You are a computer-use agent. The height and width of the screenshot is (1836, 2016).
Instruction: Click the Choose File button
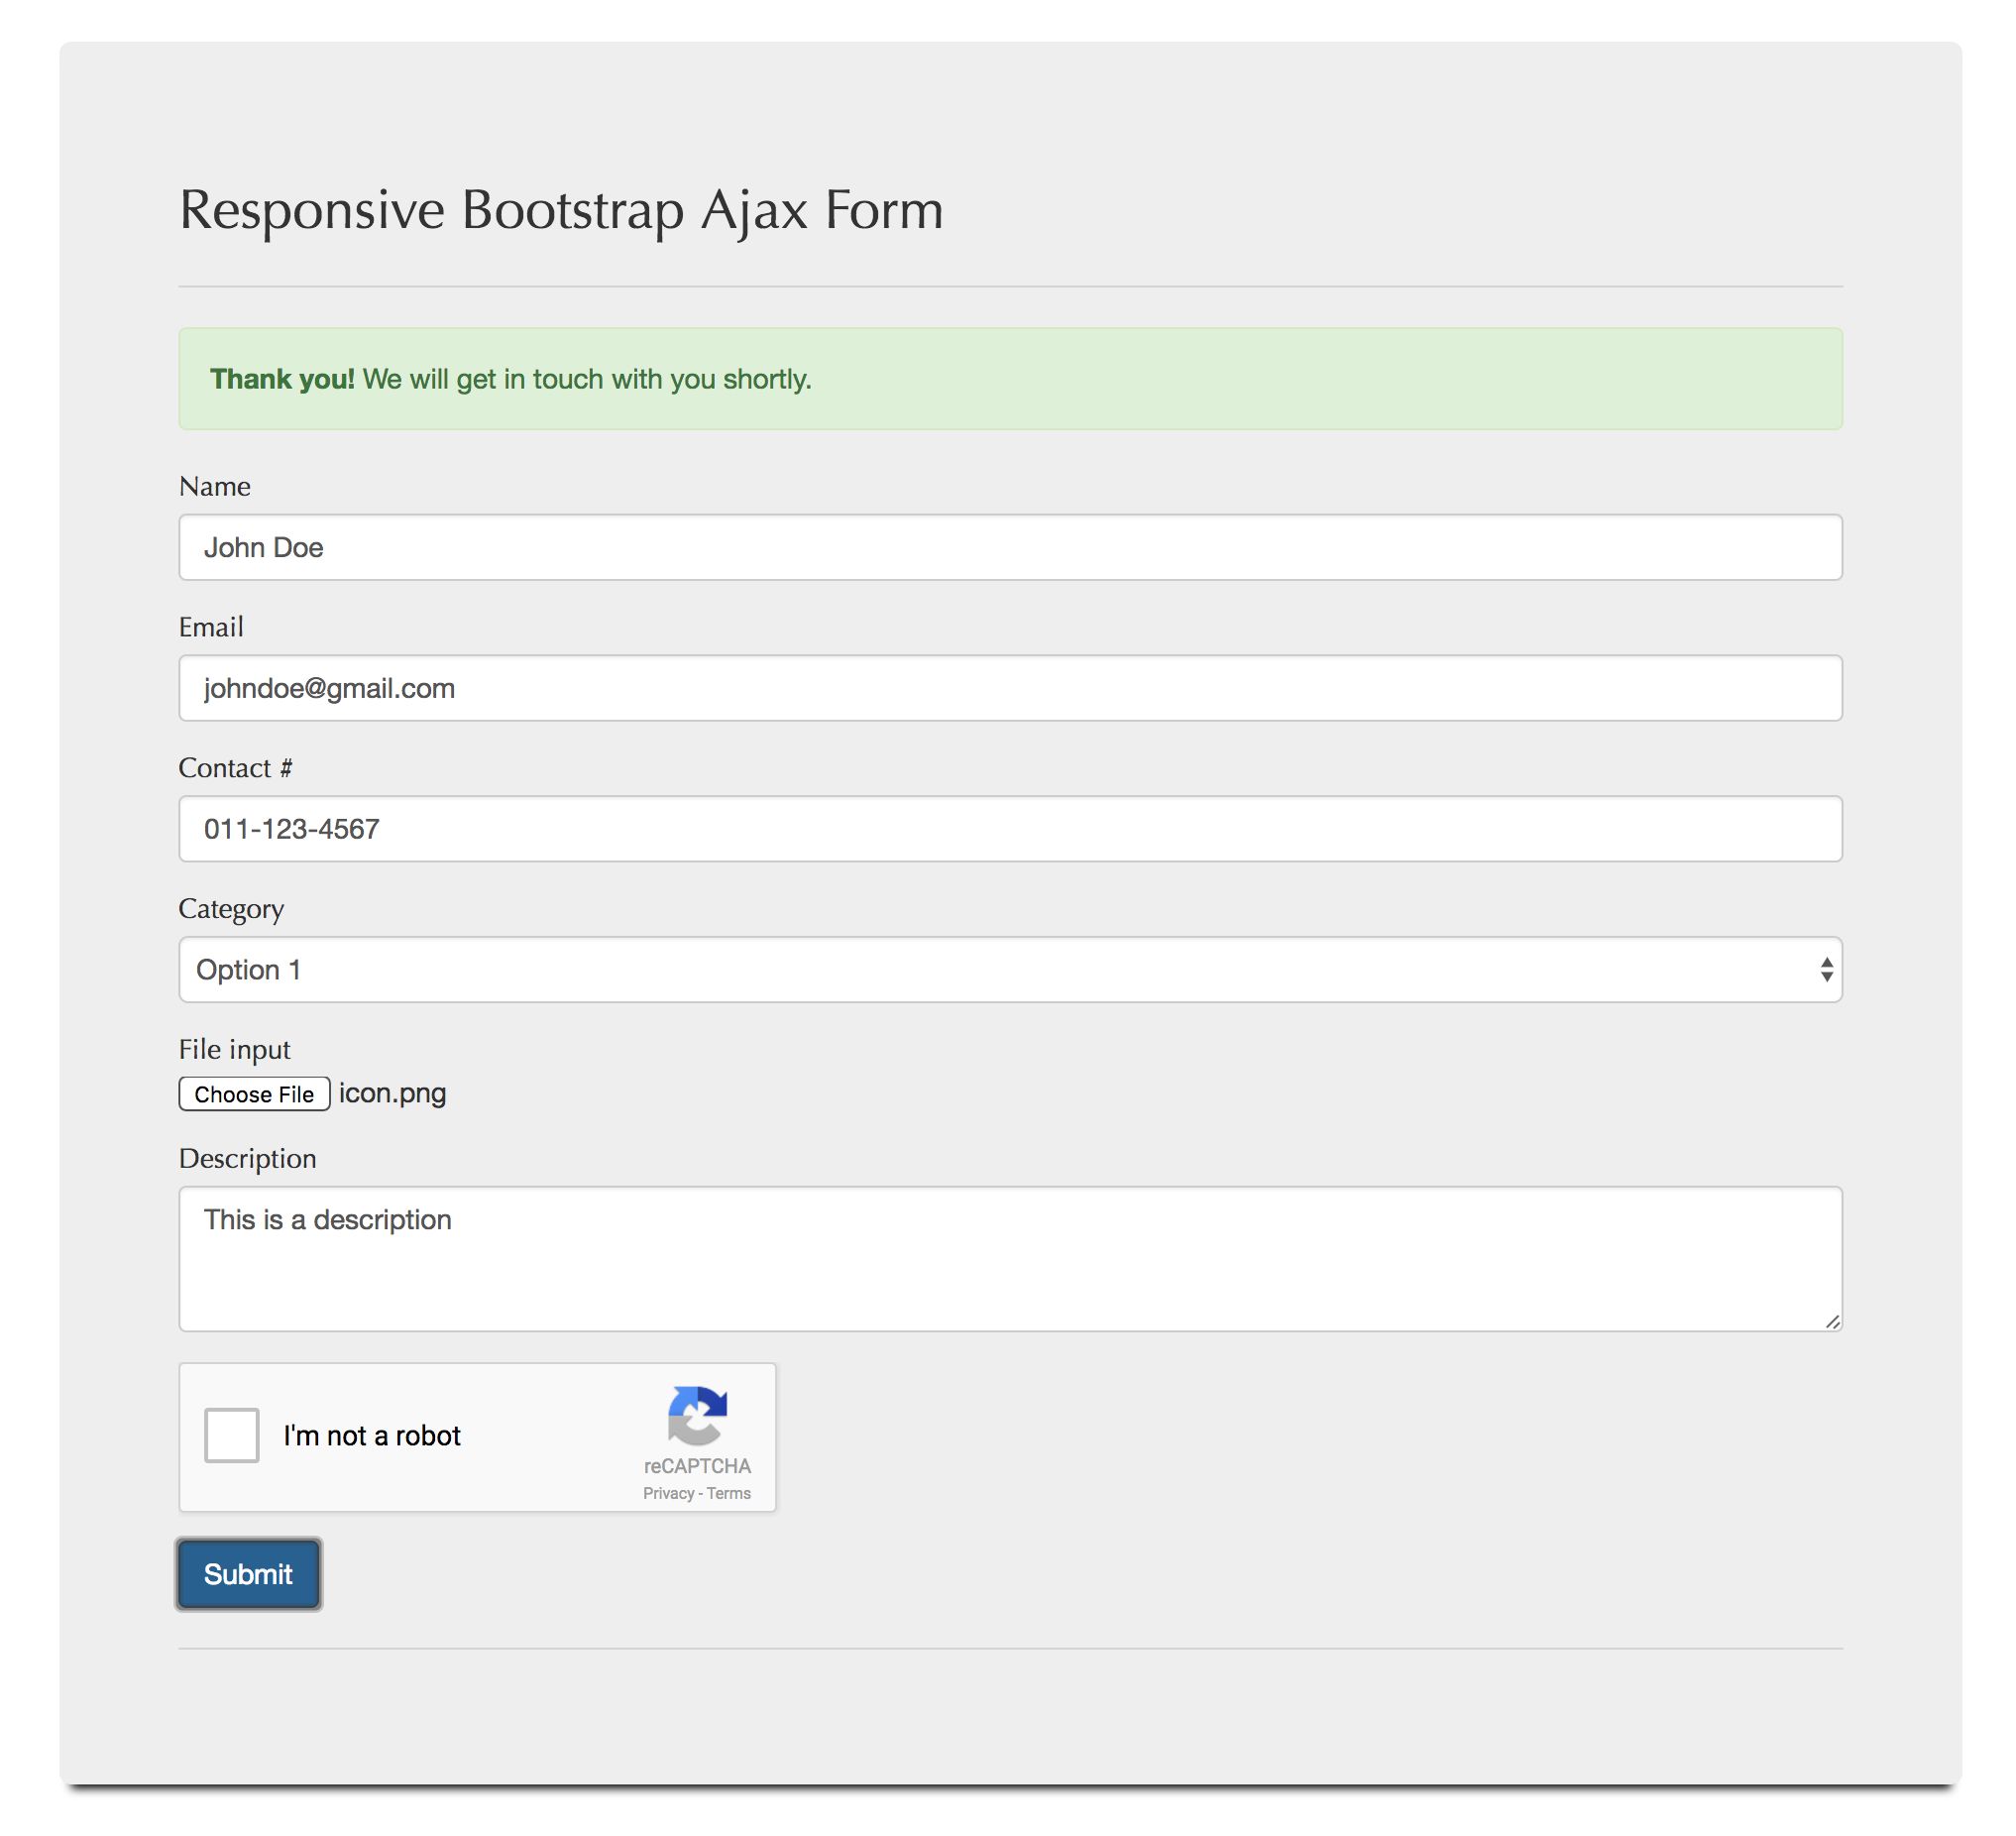coord(254,1094)
